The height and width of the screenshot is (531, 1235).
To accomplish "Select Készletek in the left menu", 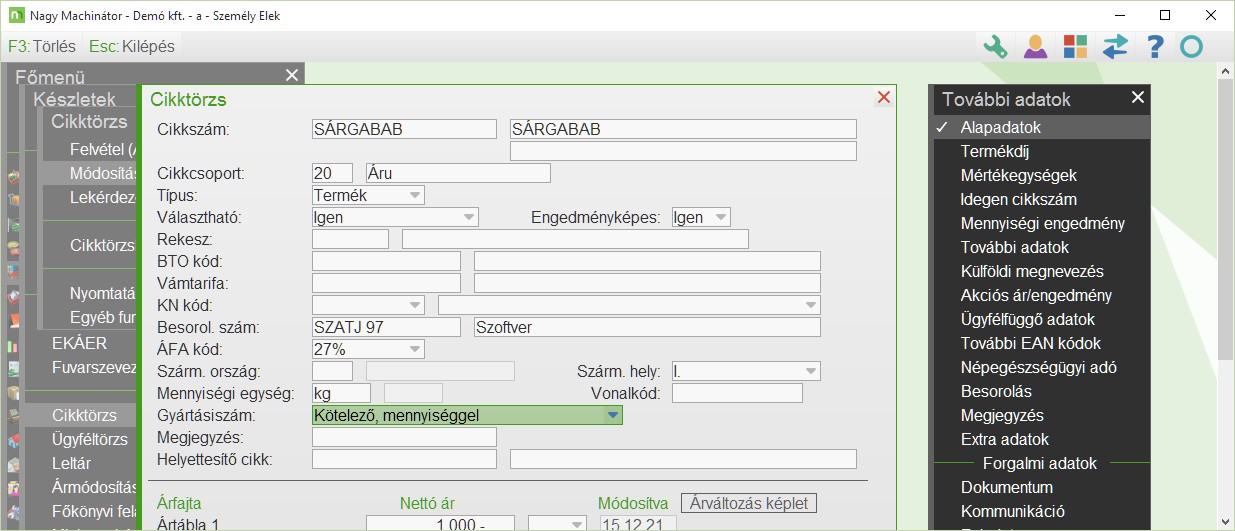I will click(x=75, y=99).
